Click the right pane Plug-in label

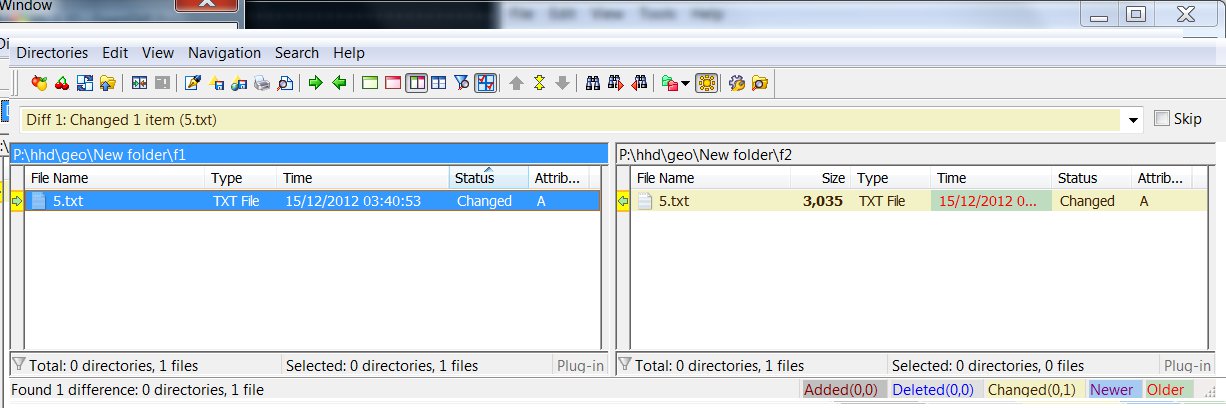[1187, 366]
